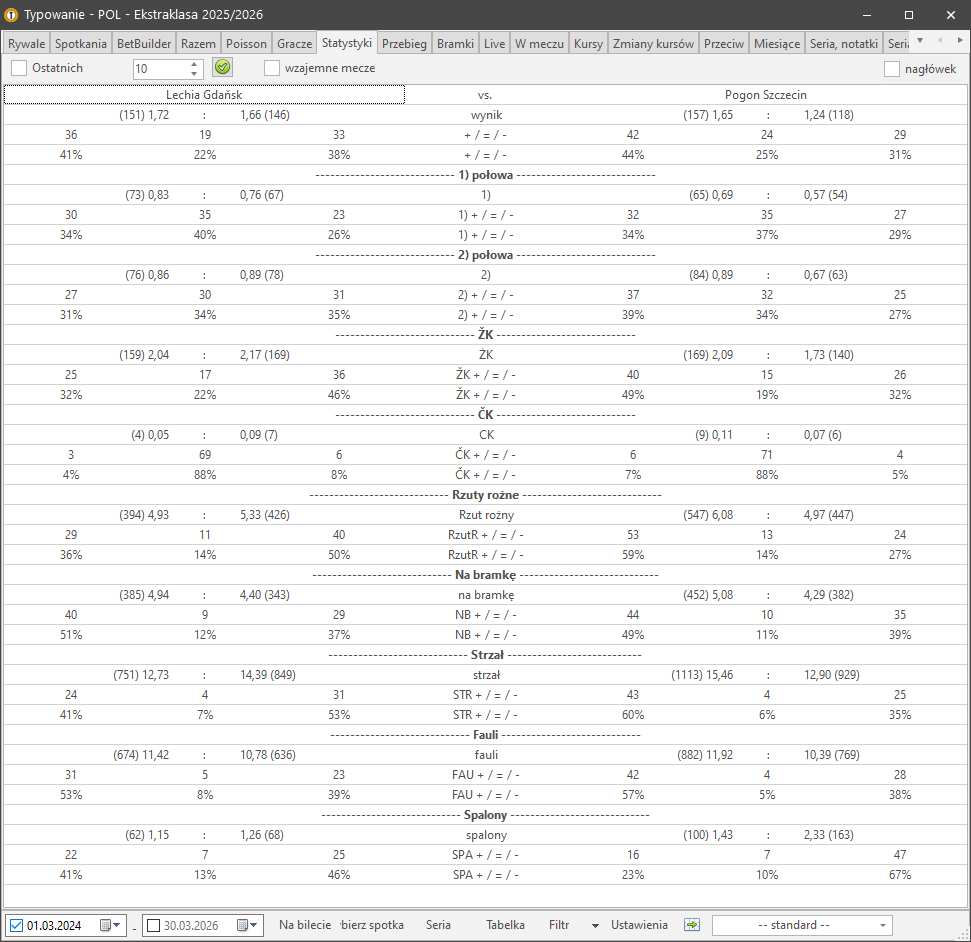Open Ustawienia settings
Screen dimensions: 971x942
tap(639, 925)
